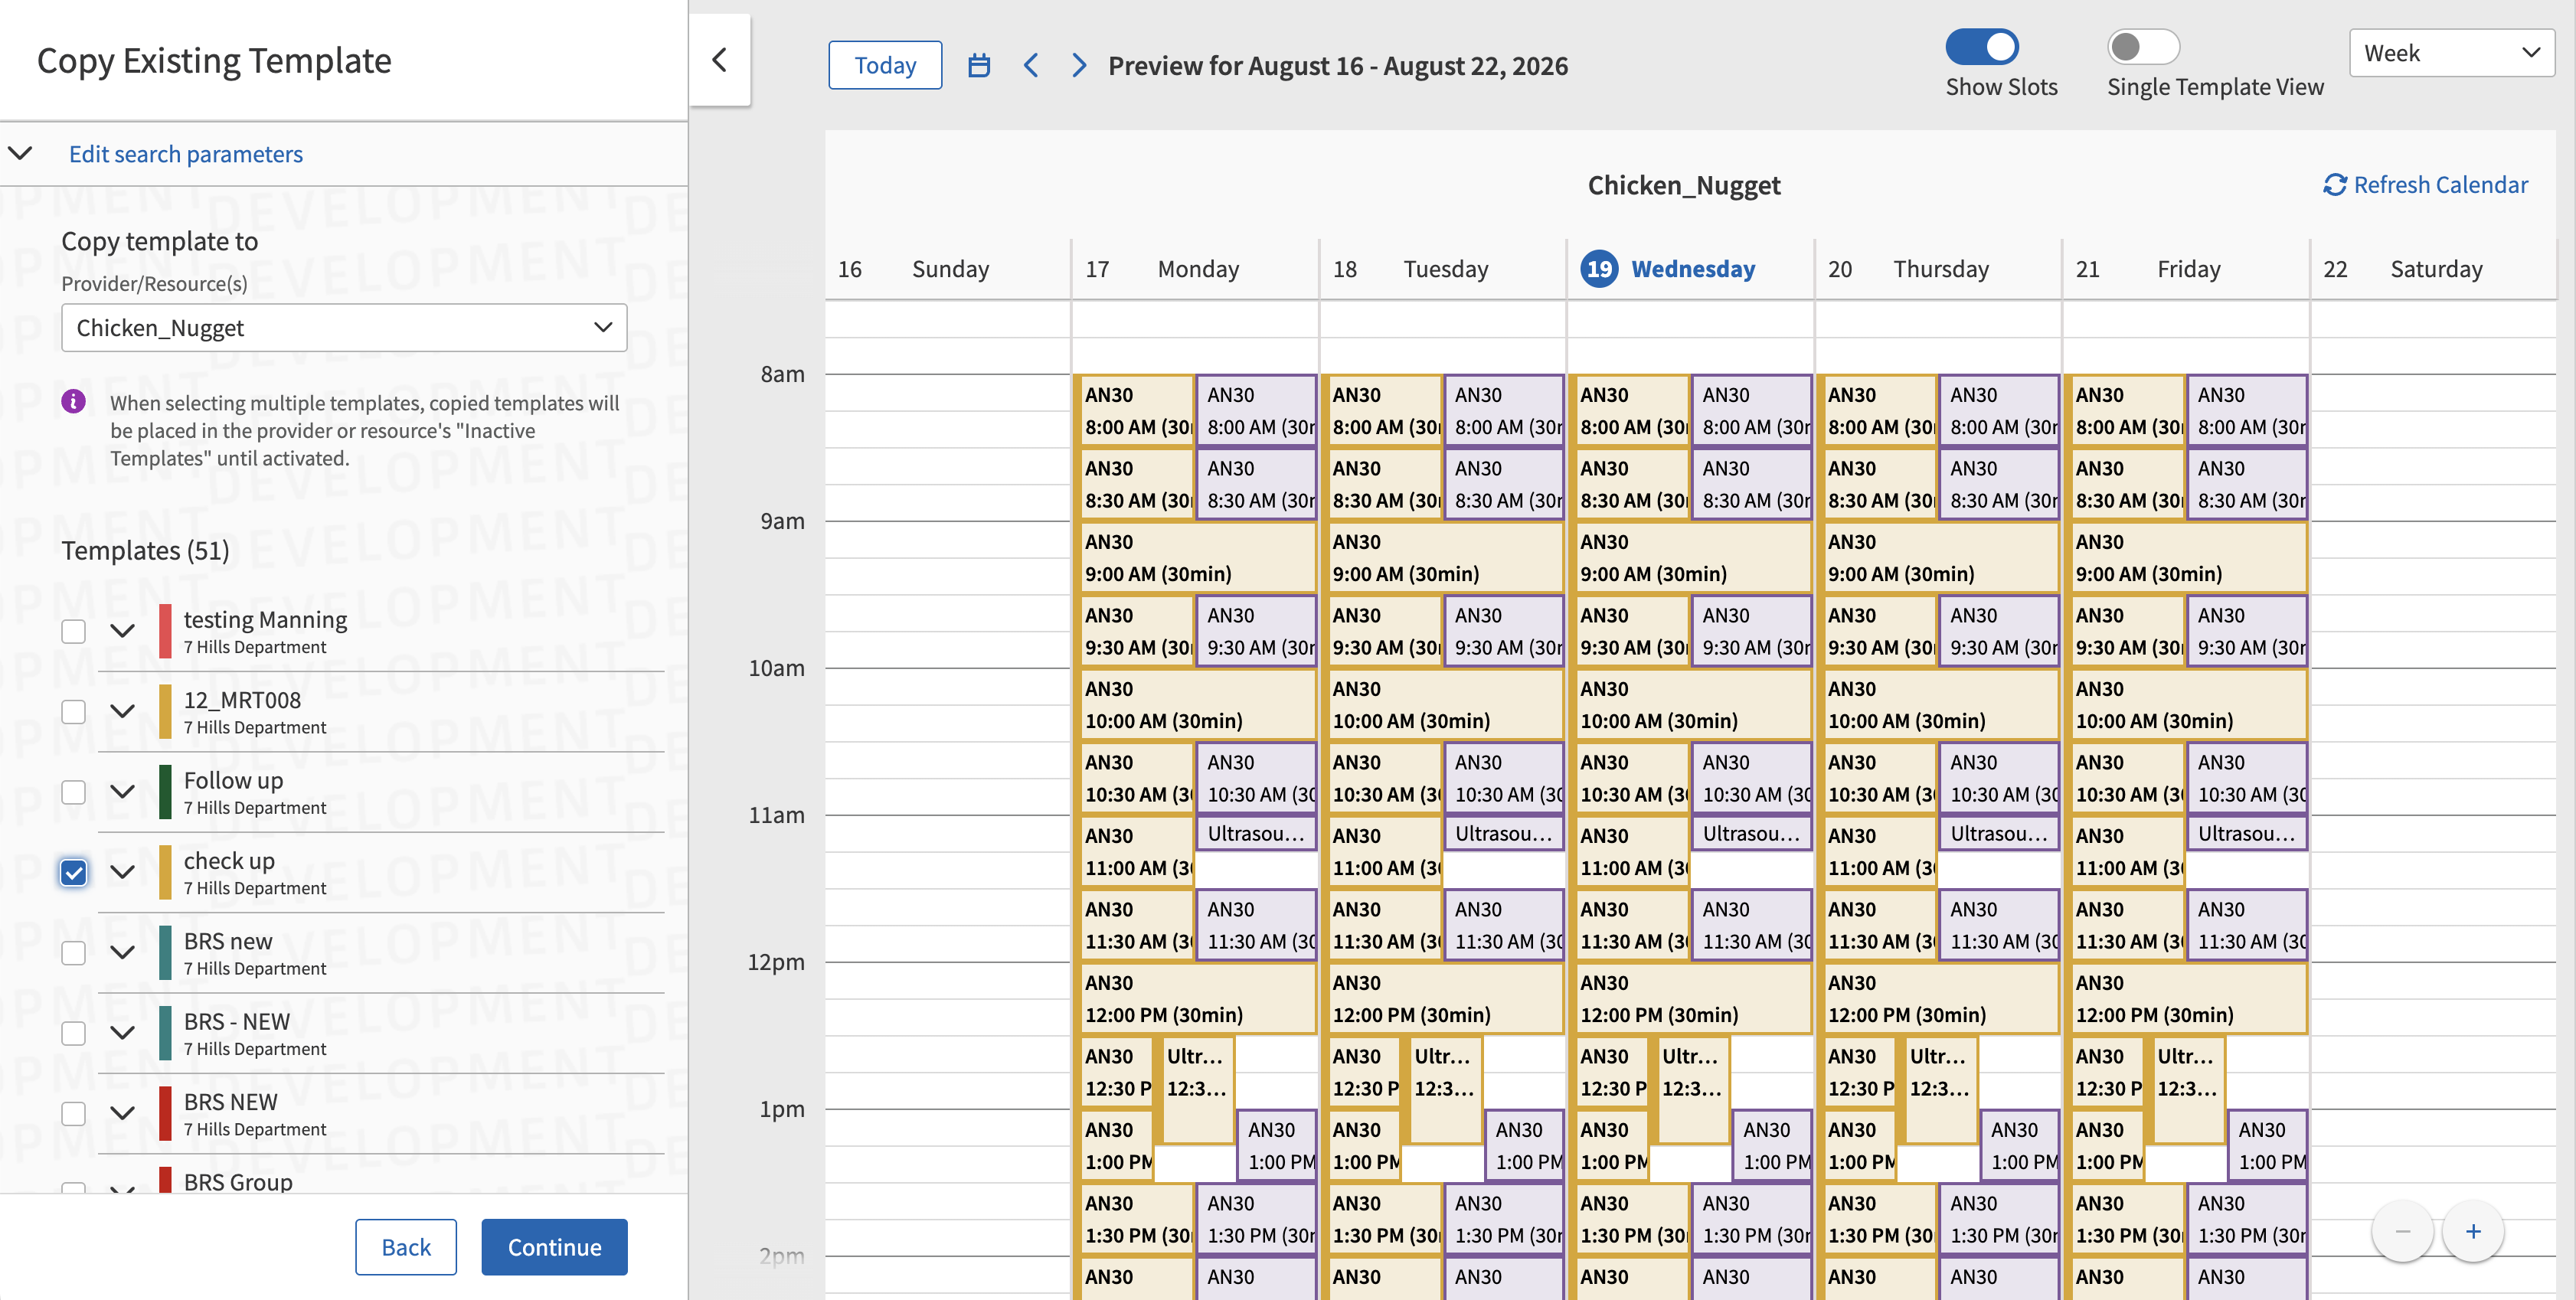The image size is (2576, 1300).
Task: Check the BRS new template checkbox
Action: pyautogui.click(x=73, y=953)
